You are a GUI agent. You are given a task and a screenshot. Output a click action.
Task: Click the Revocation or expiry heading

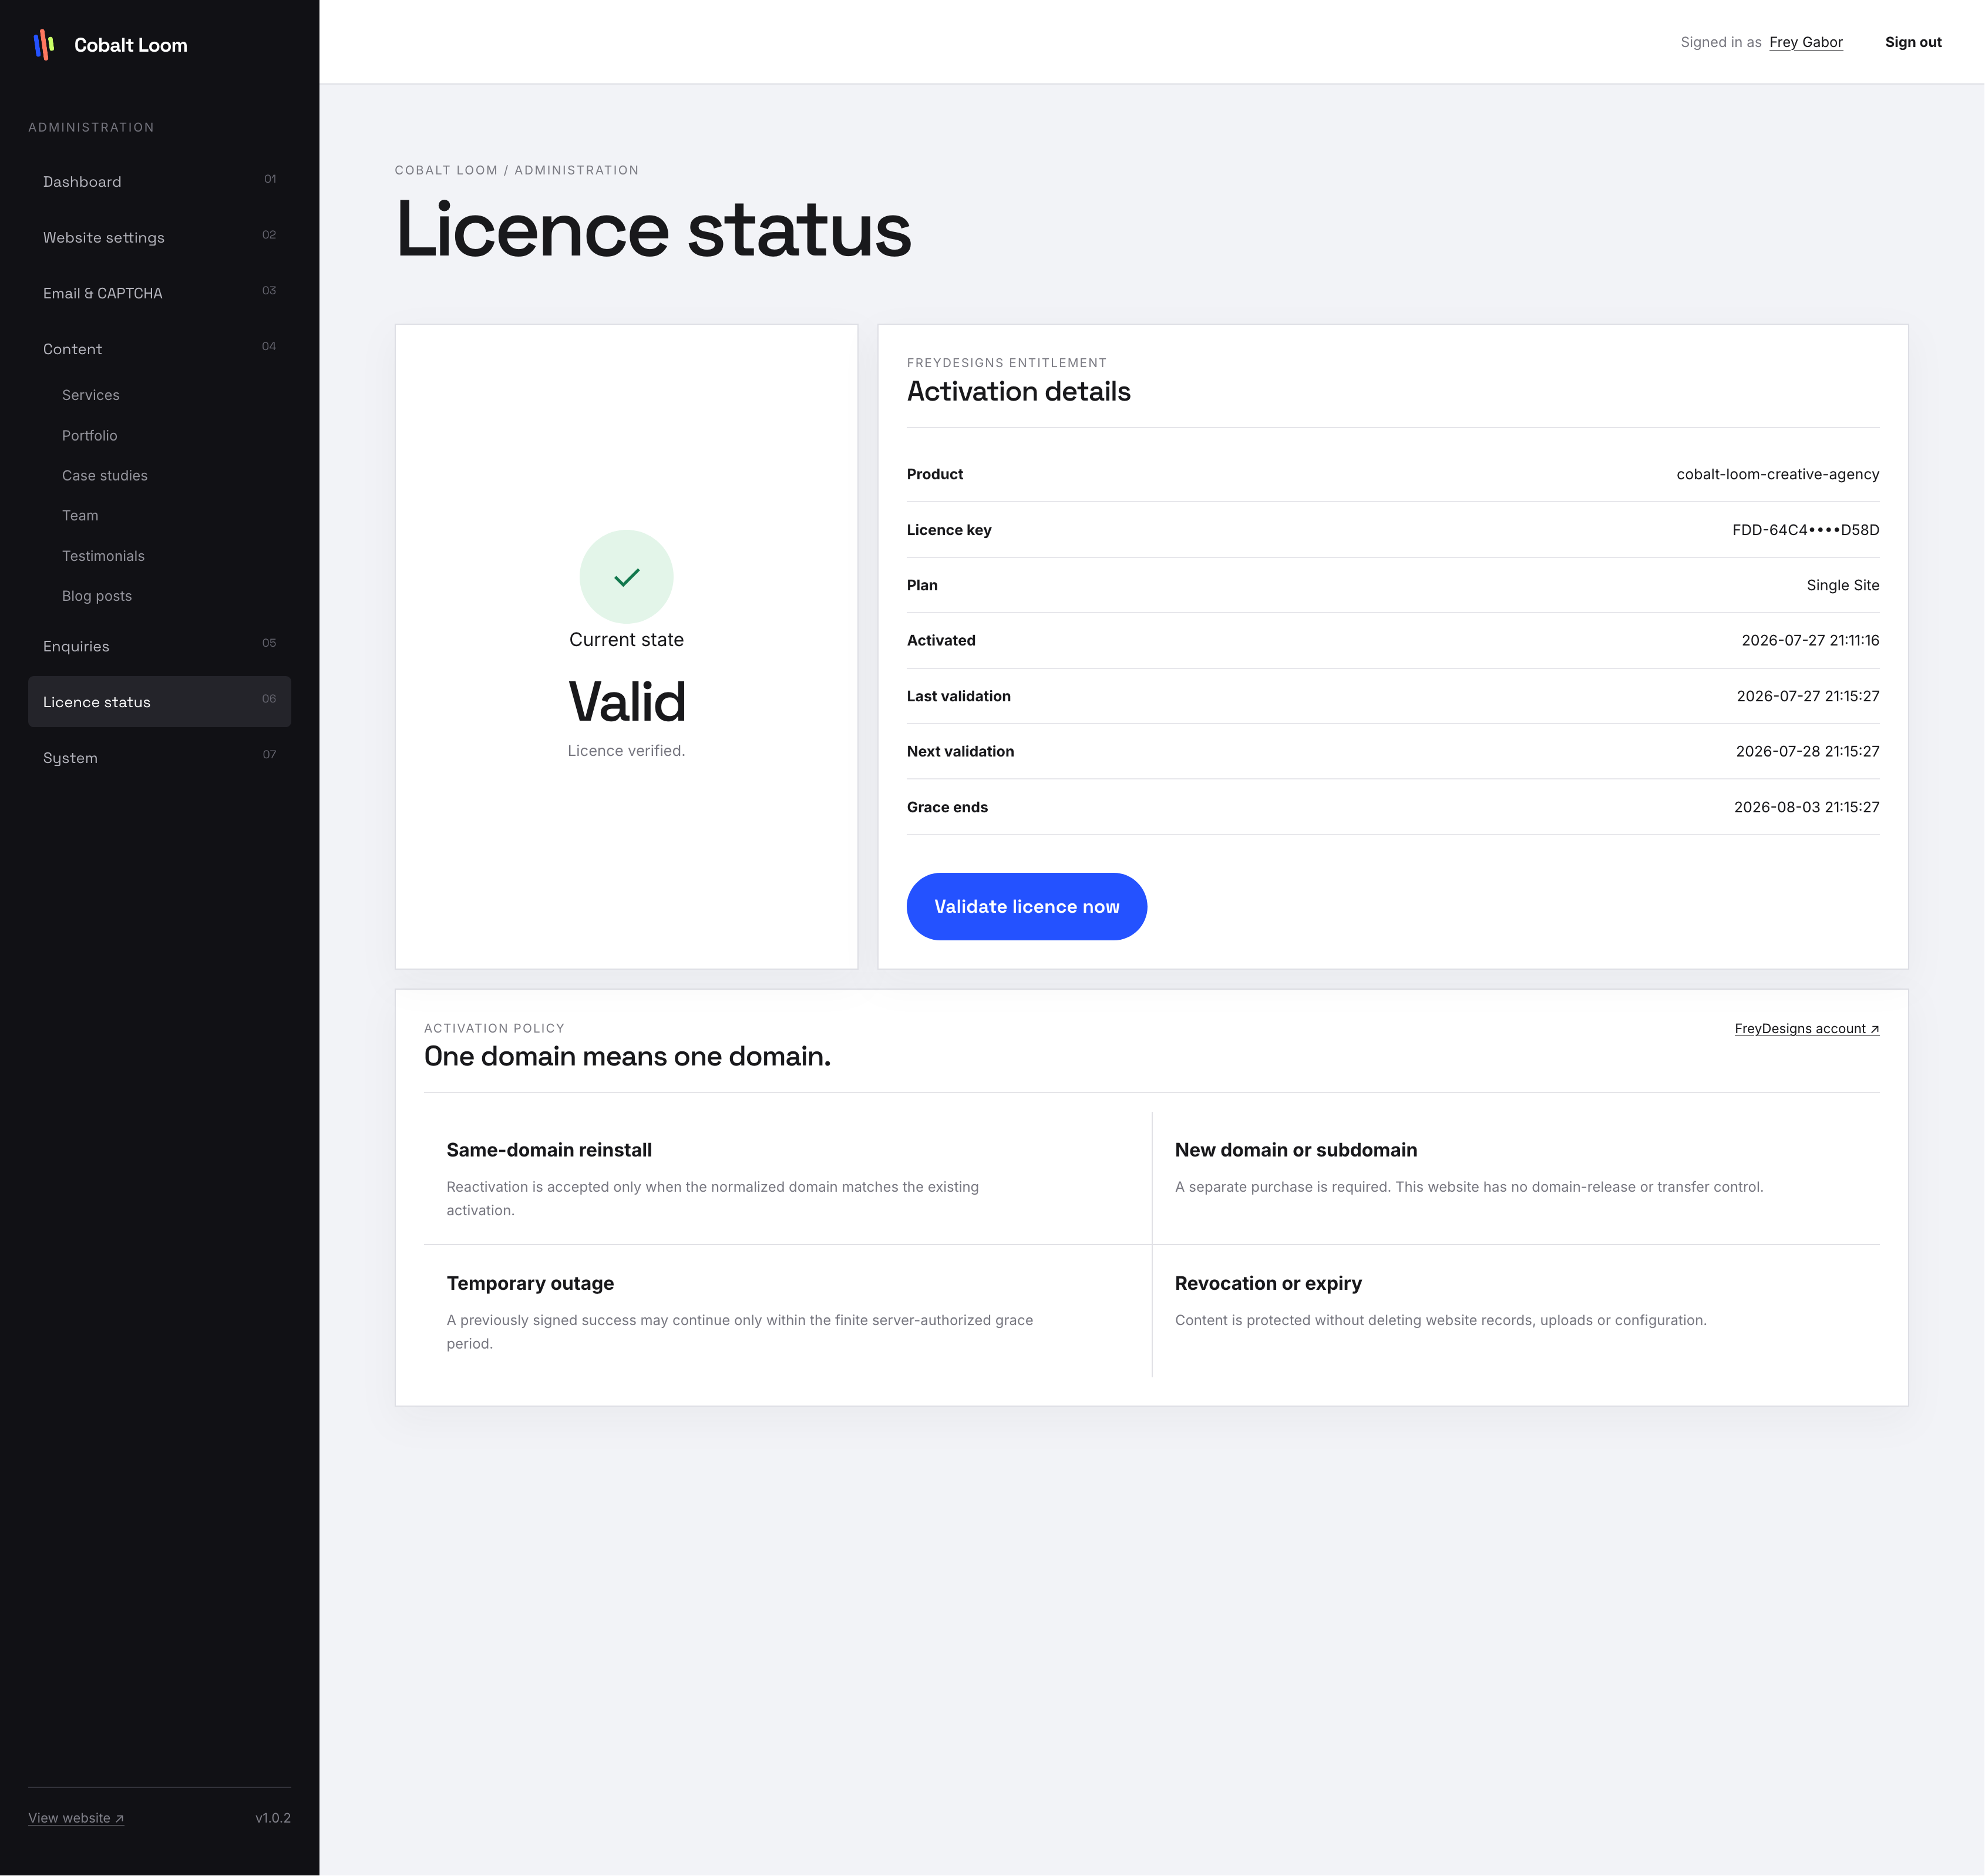1268,1283
